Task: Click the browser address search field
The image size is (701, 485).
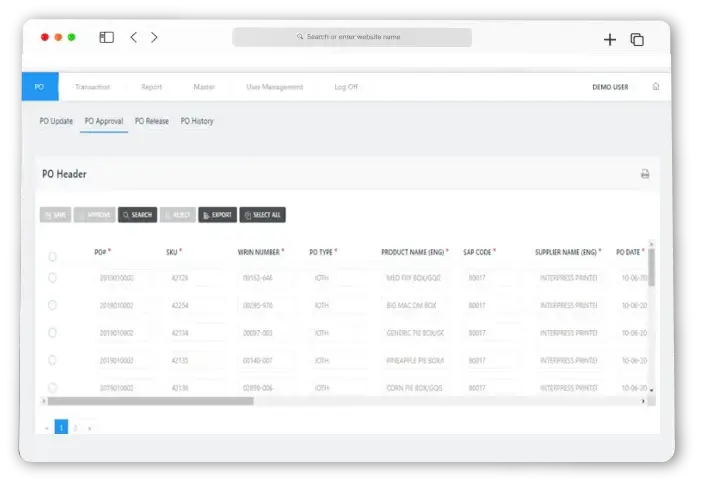Action: click(352, 37)
